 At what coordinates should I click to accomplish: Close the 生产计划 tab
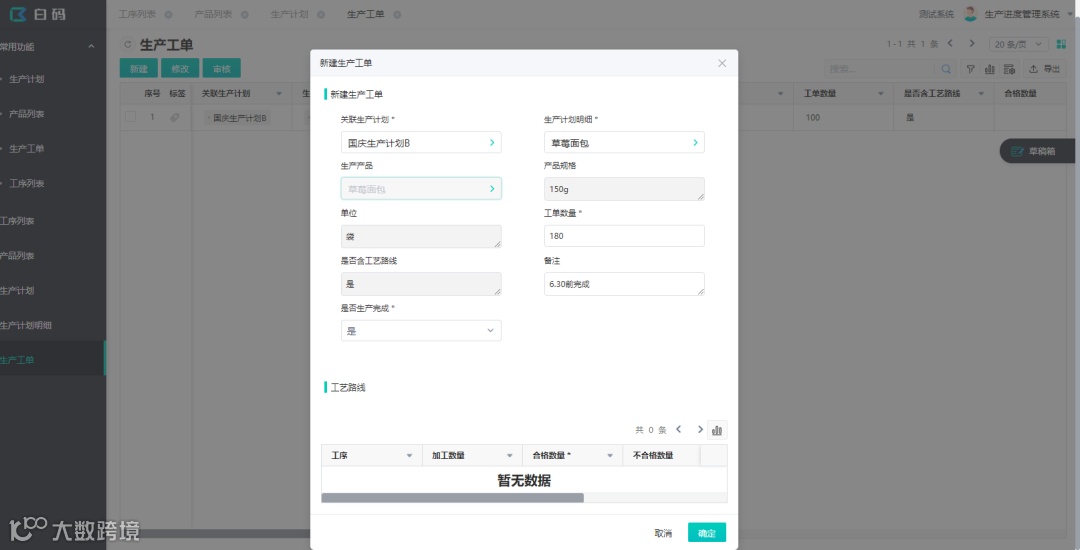tap(321, 14)
